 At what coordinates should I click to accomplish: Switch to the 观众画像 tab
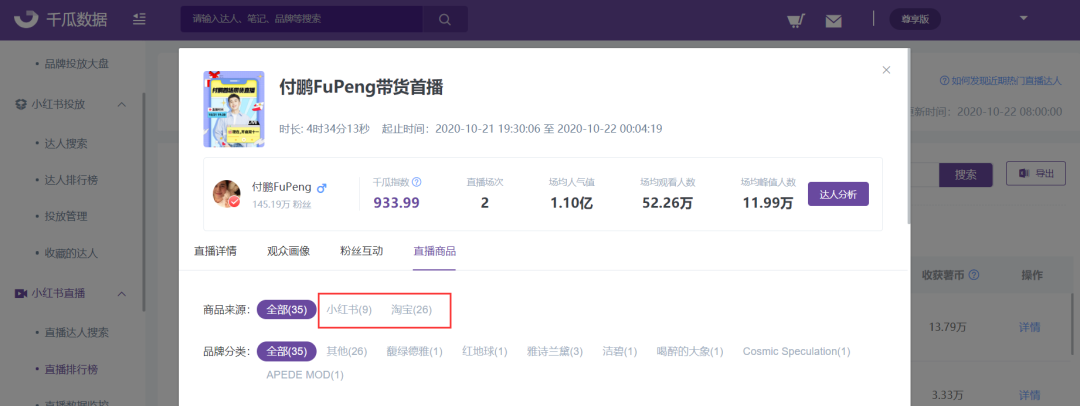click(289, 251)
